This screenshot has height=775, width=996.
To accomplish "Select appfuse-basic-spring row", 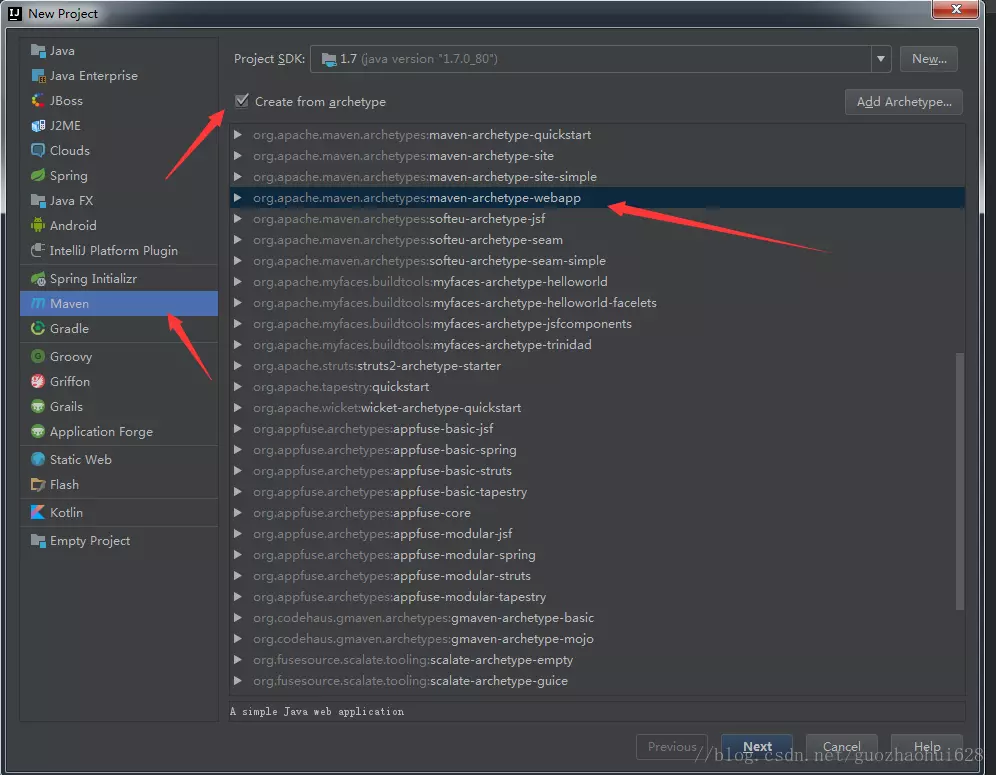I will (597, 450).
